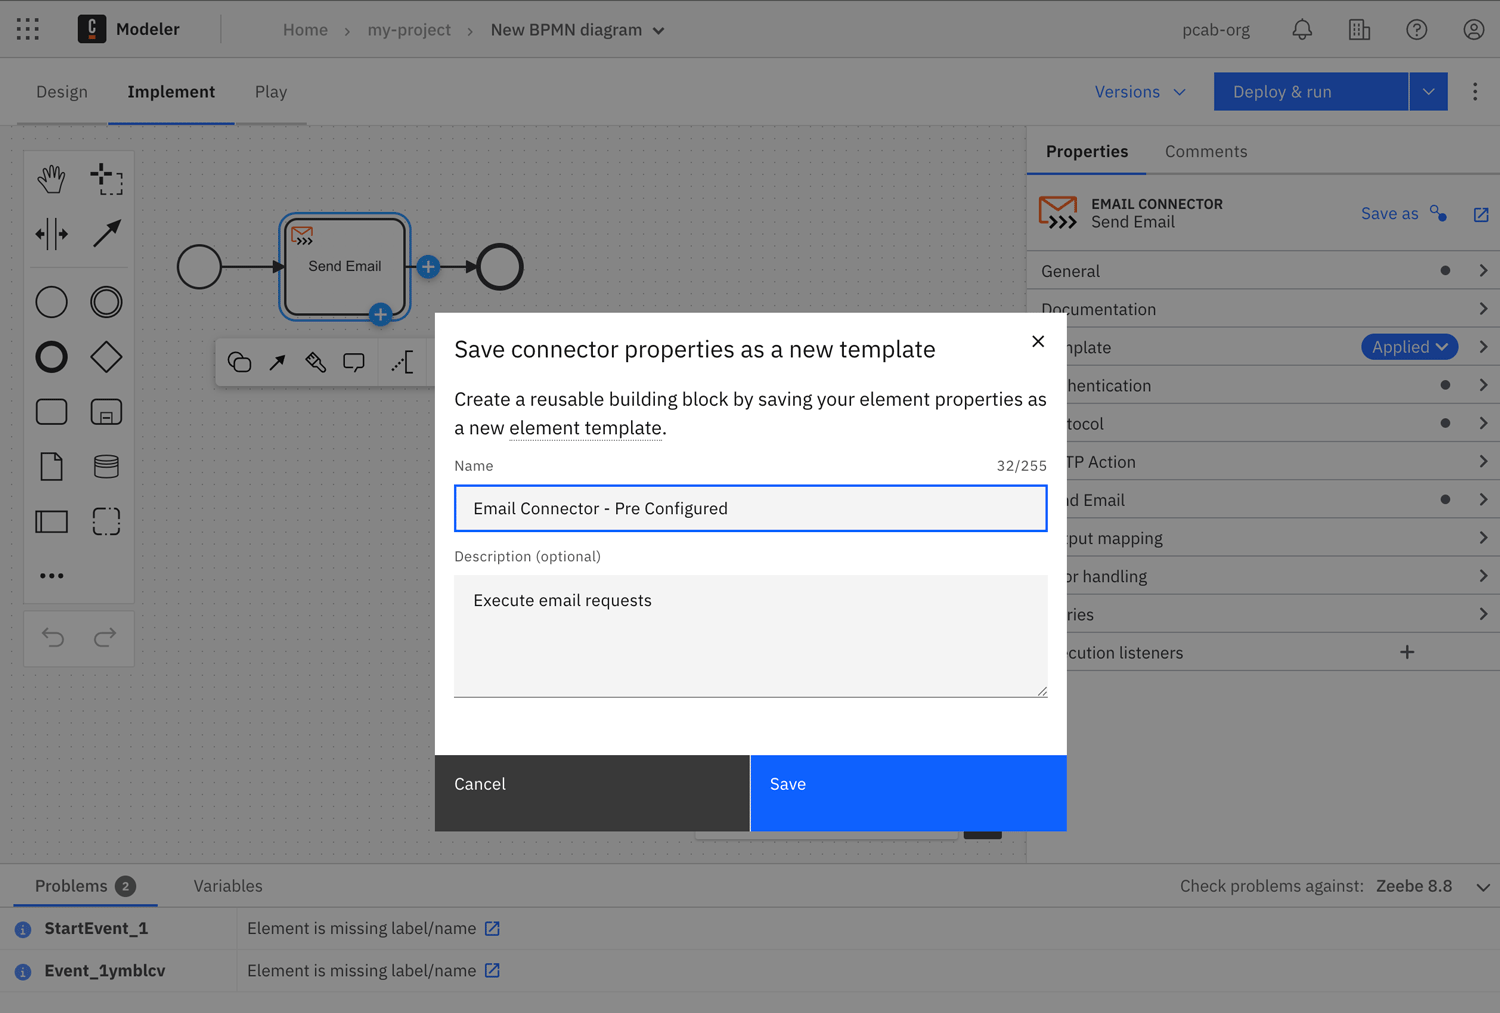Open the app switcher grid menu

pyautogui.click(x=28, y=30)
